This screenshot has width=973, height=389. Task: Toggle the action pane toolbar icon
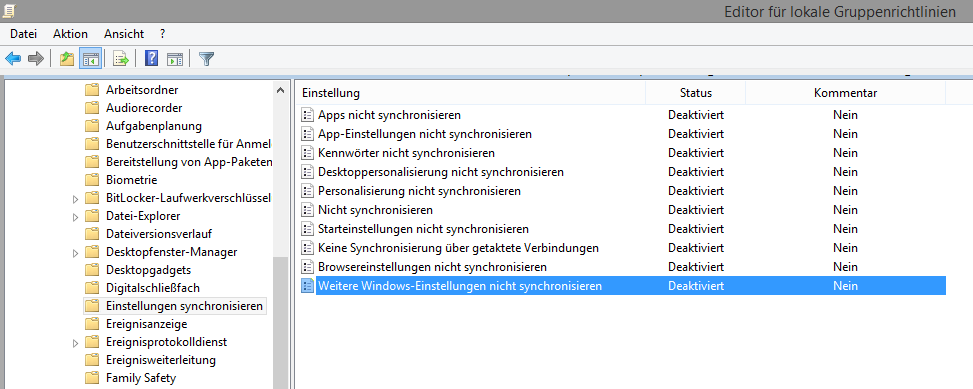pyautogui.click(x=175, y=59)
